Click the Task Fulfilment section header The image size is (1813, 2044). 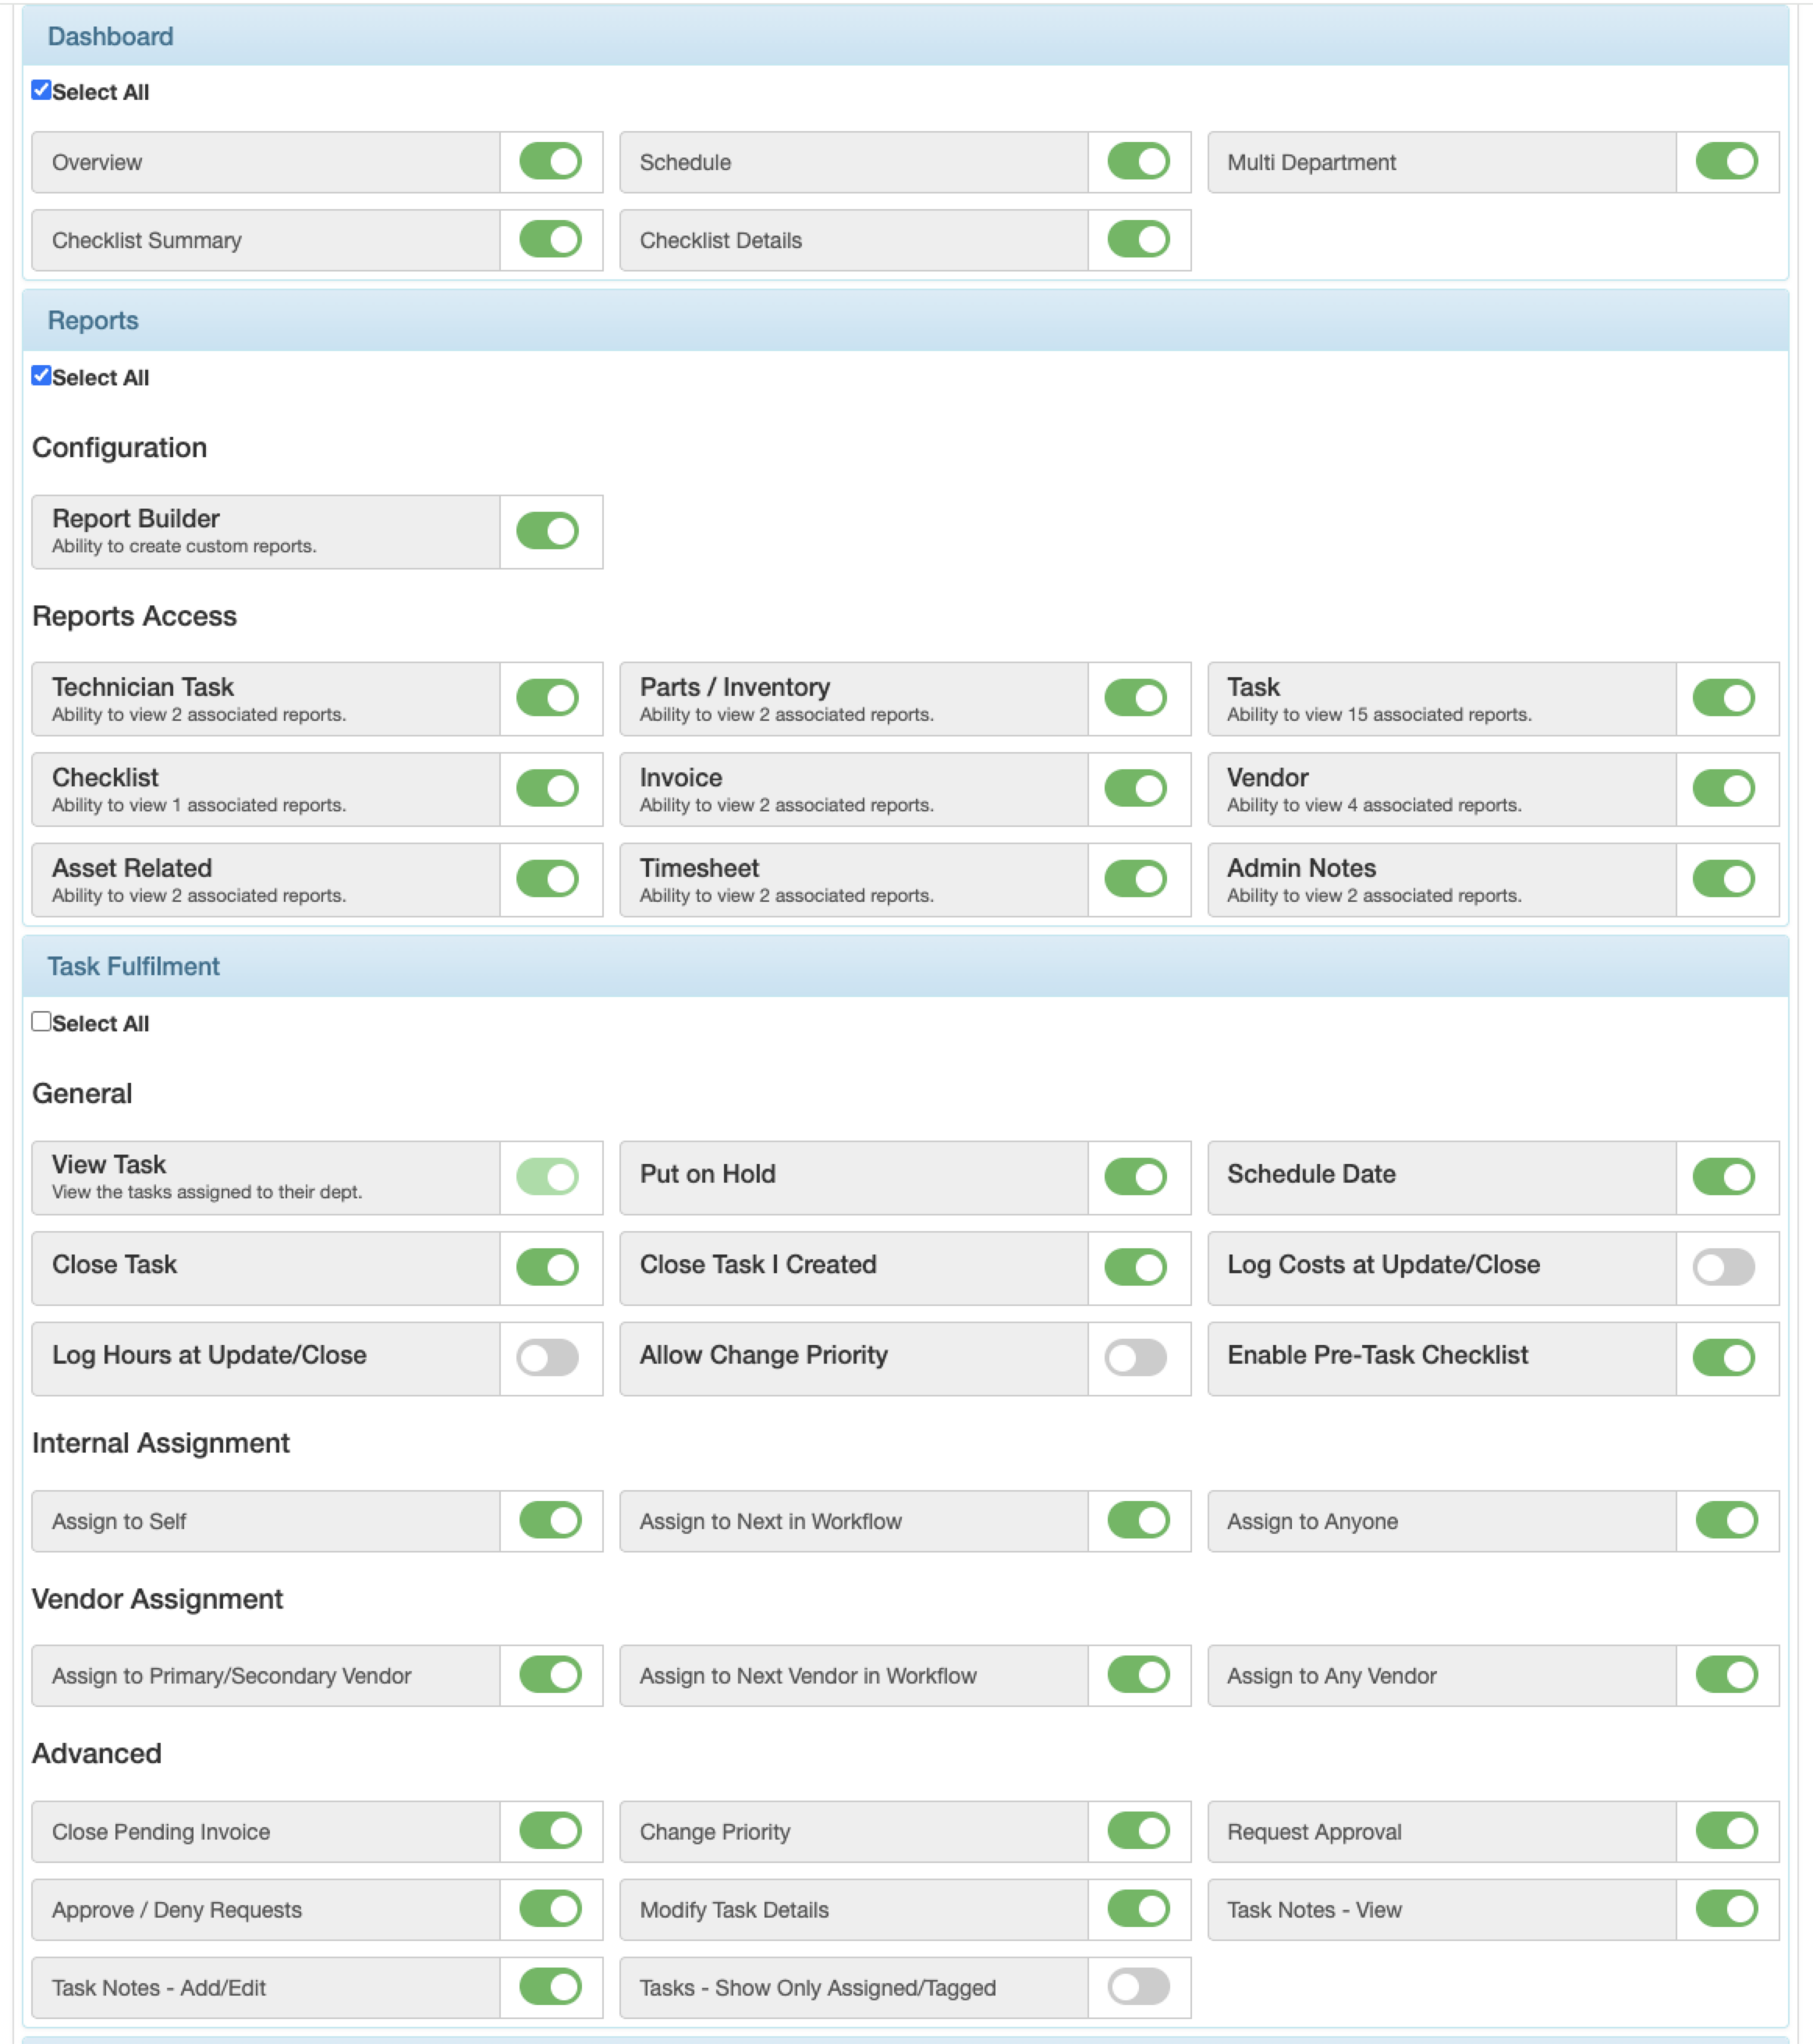(133, 966)
